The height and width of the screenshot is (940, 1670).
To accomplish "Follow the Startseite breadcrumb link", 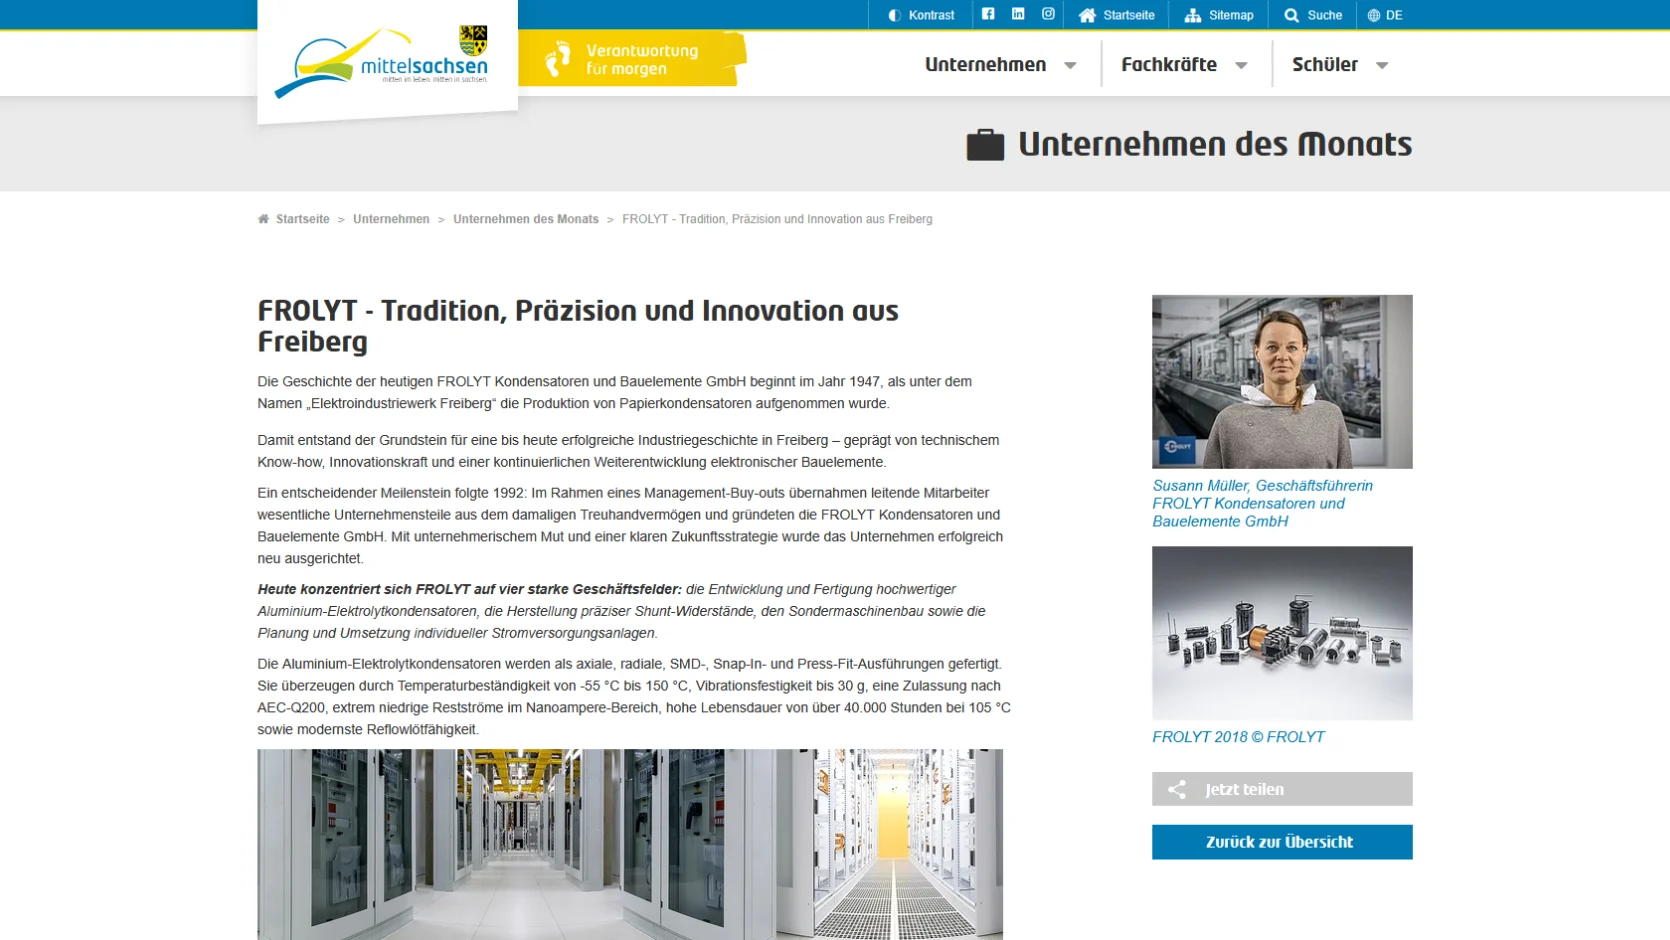I will 302,219.
